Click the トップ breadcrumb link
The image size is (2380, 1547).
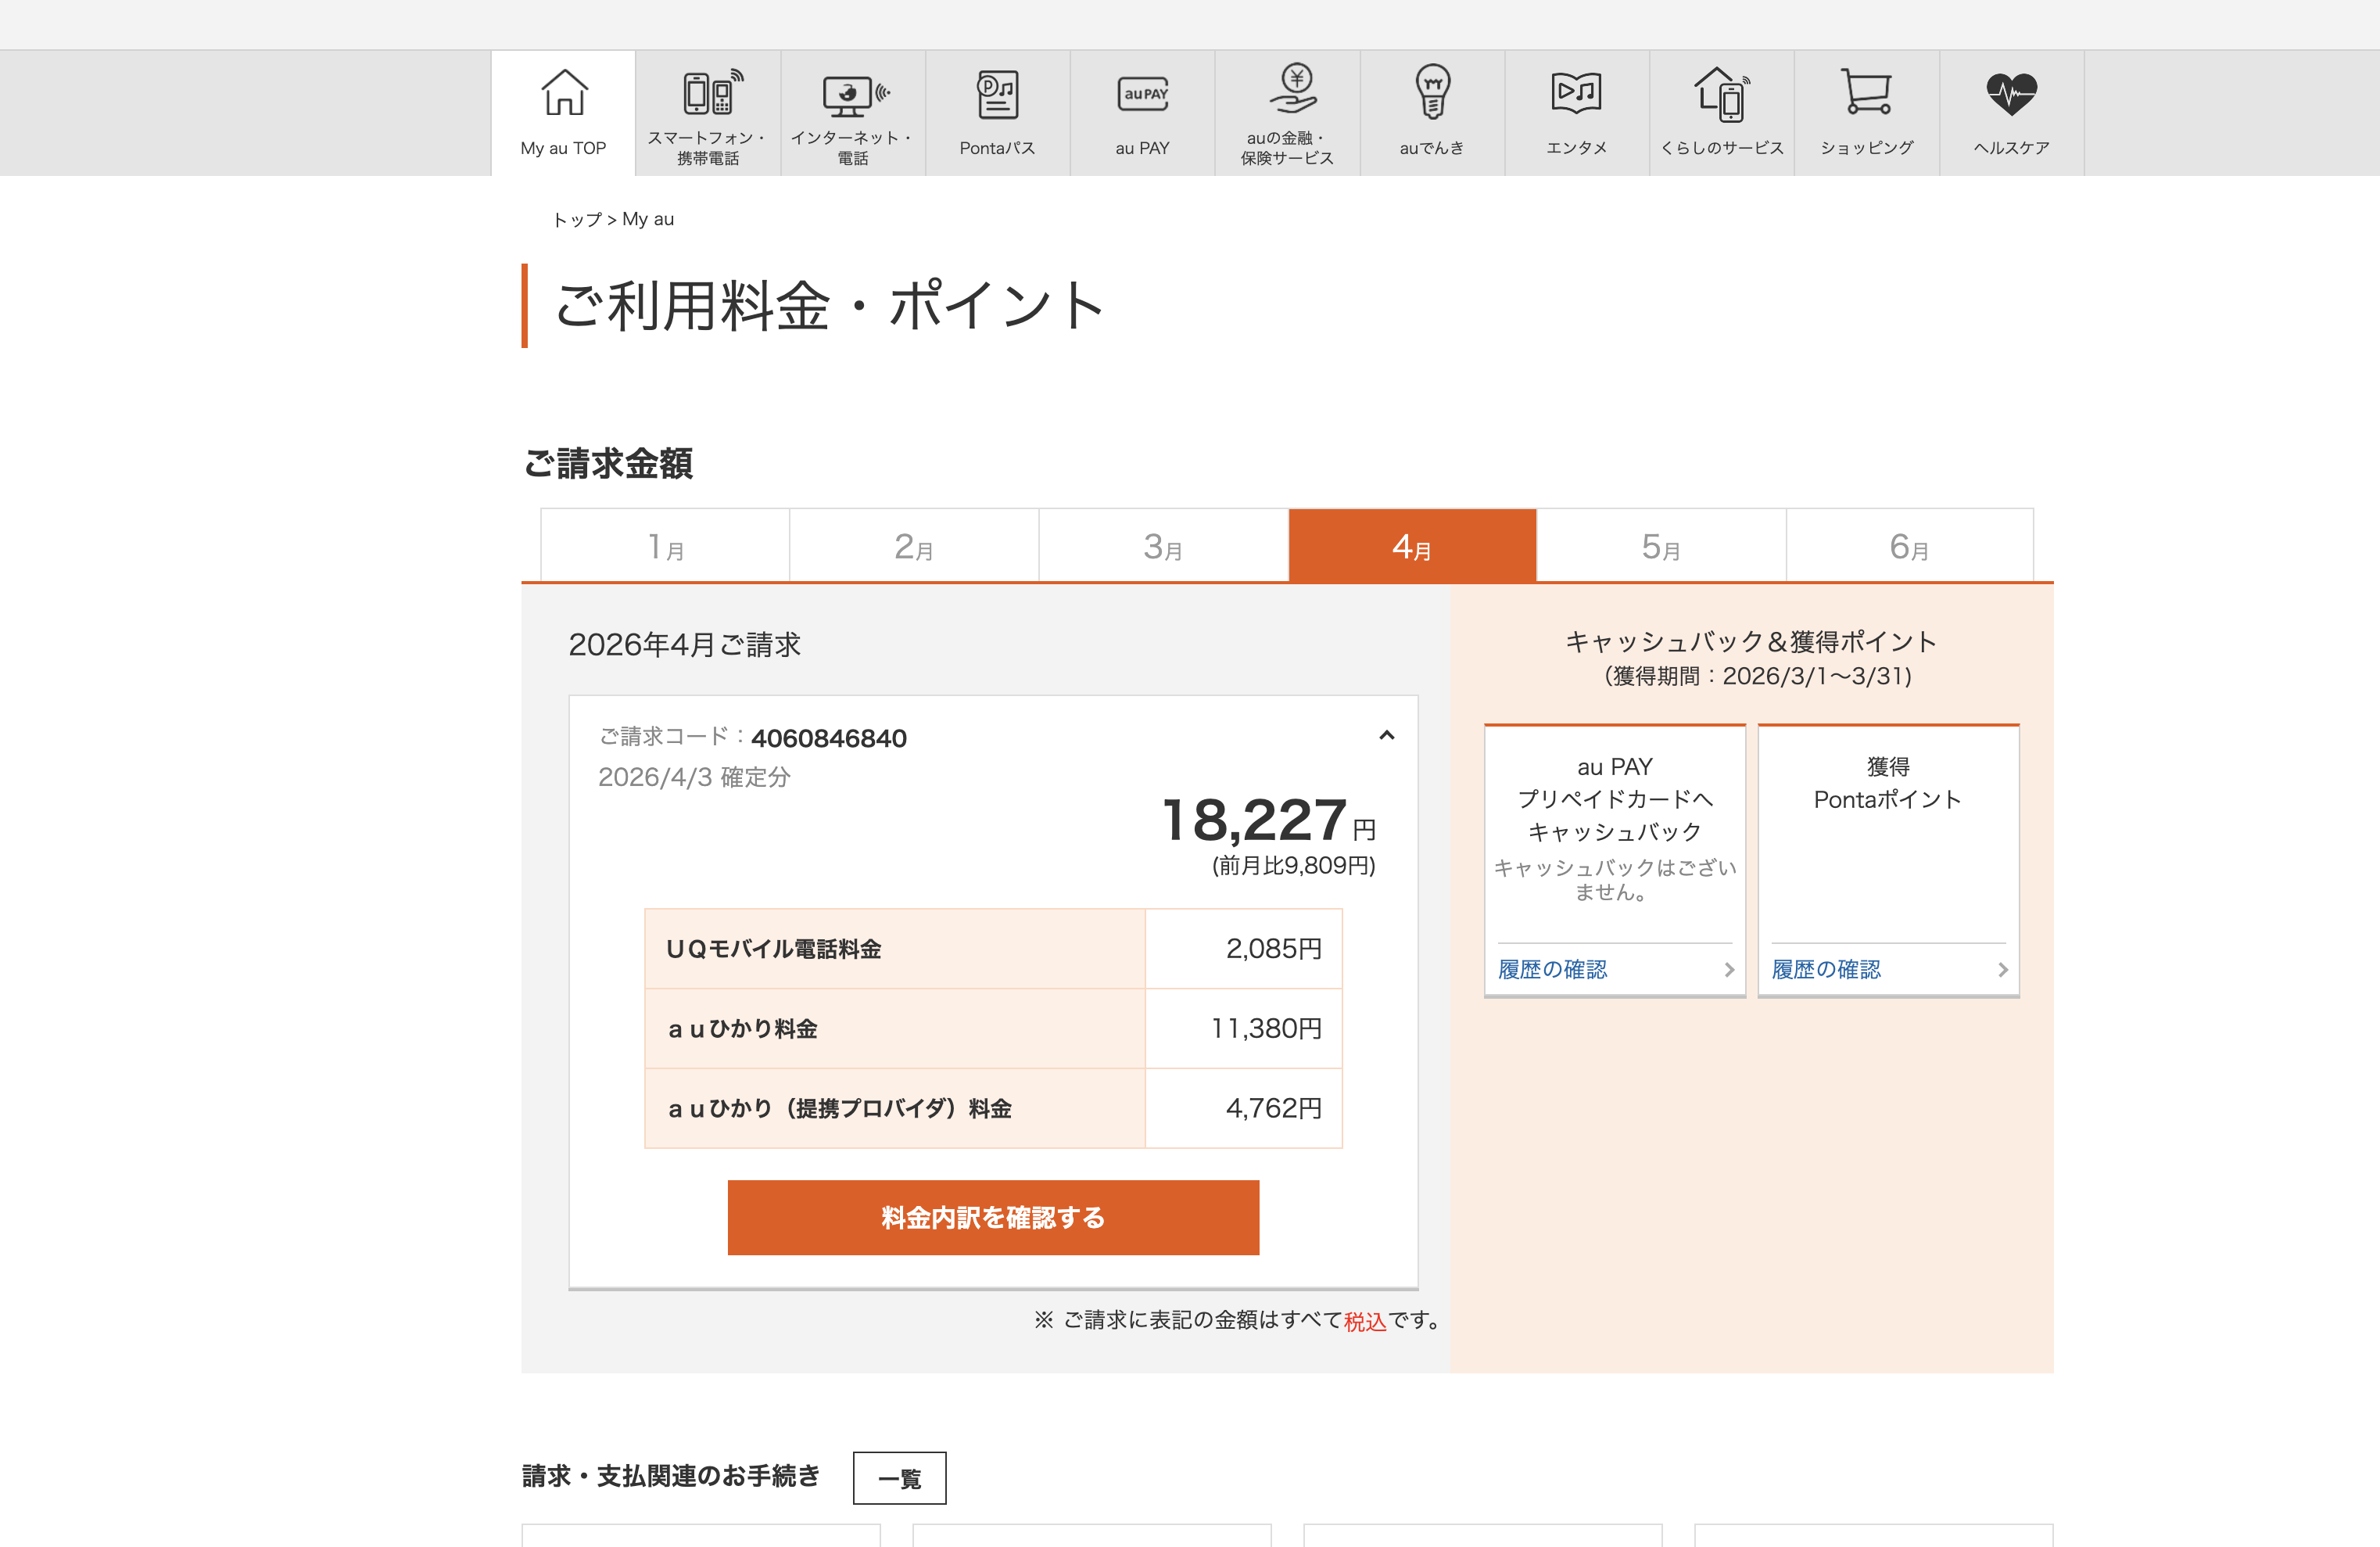pos(577,219)
